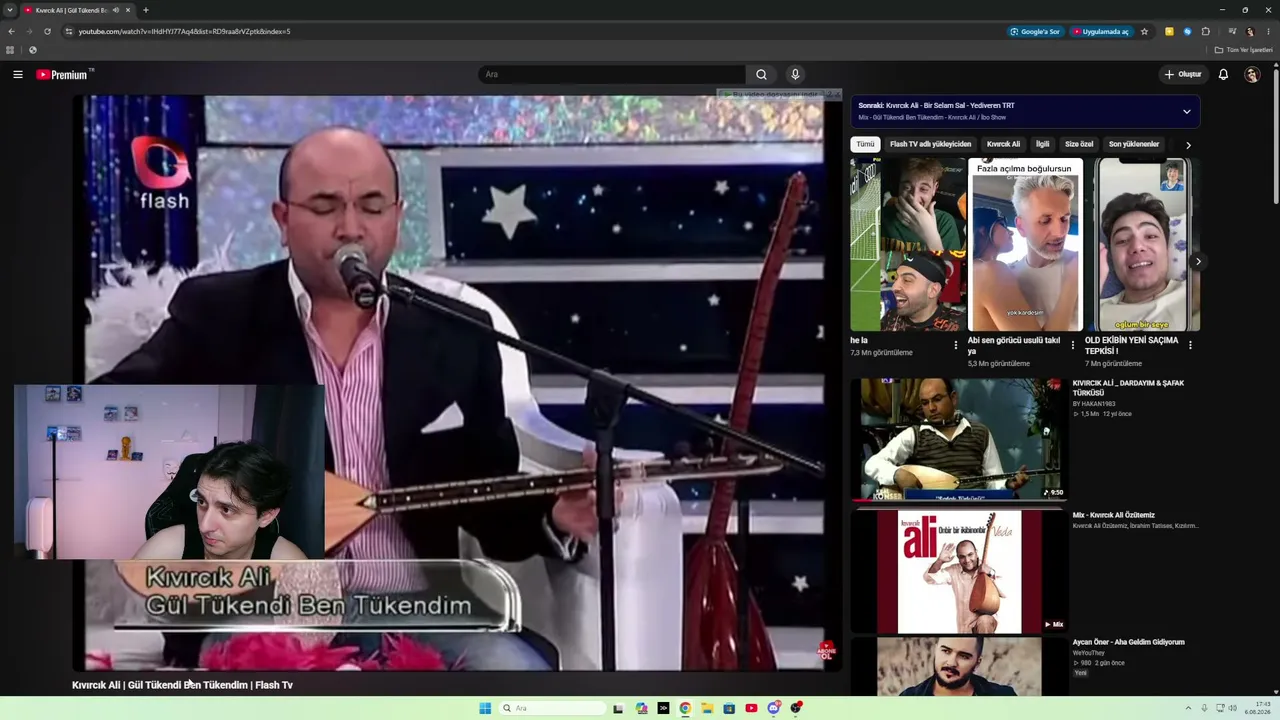The width and height of the screenshot is (1280, 720).
Task: Open 'KIVIRCIK ALİ _ DARDAYIM & ŞAFAK TÜRKÜSÜ' title
Action: [x=1126, y=388]
